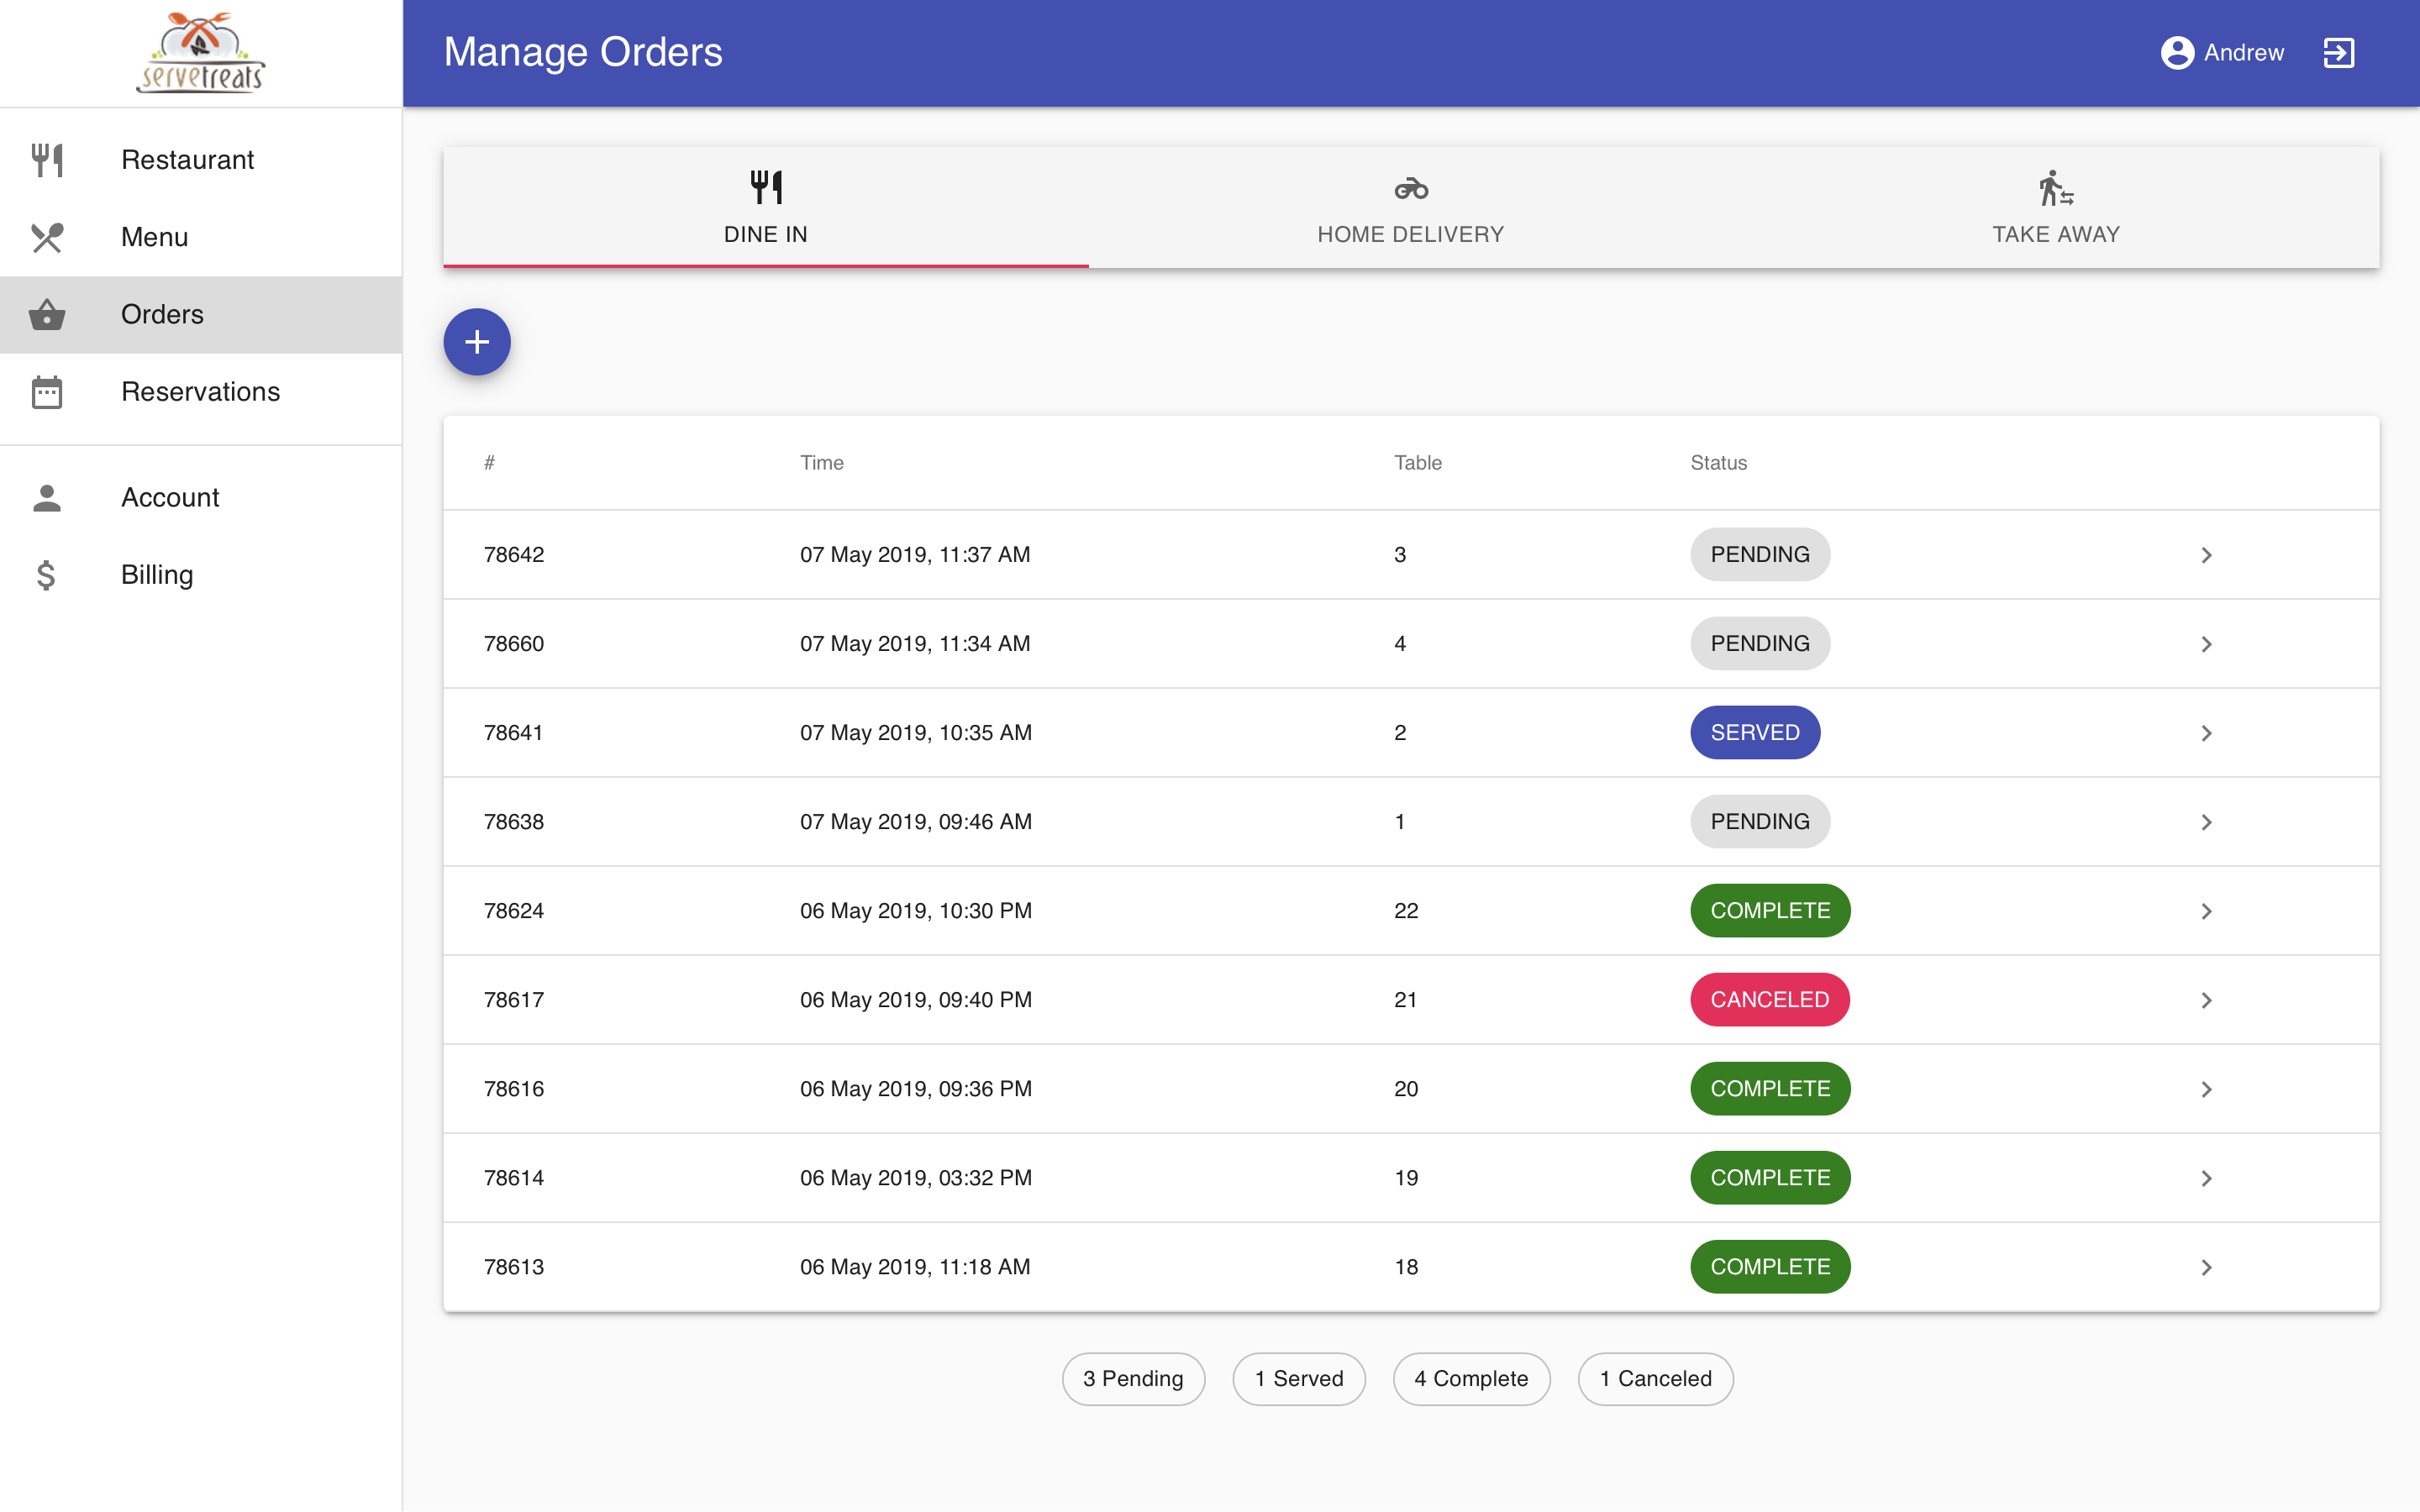Click the Table column header
Image resolution: width=2420 pixels, height=1512 pixels.
1418,463
